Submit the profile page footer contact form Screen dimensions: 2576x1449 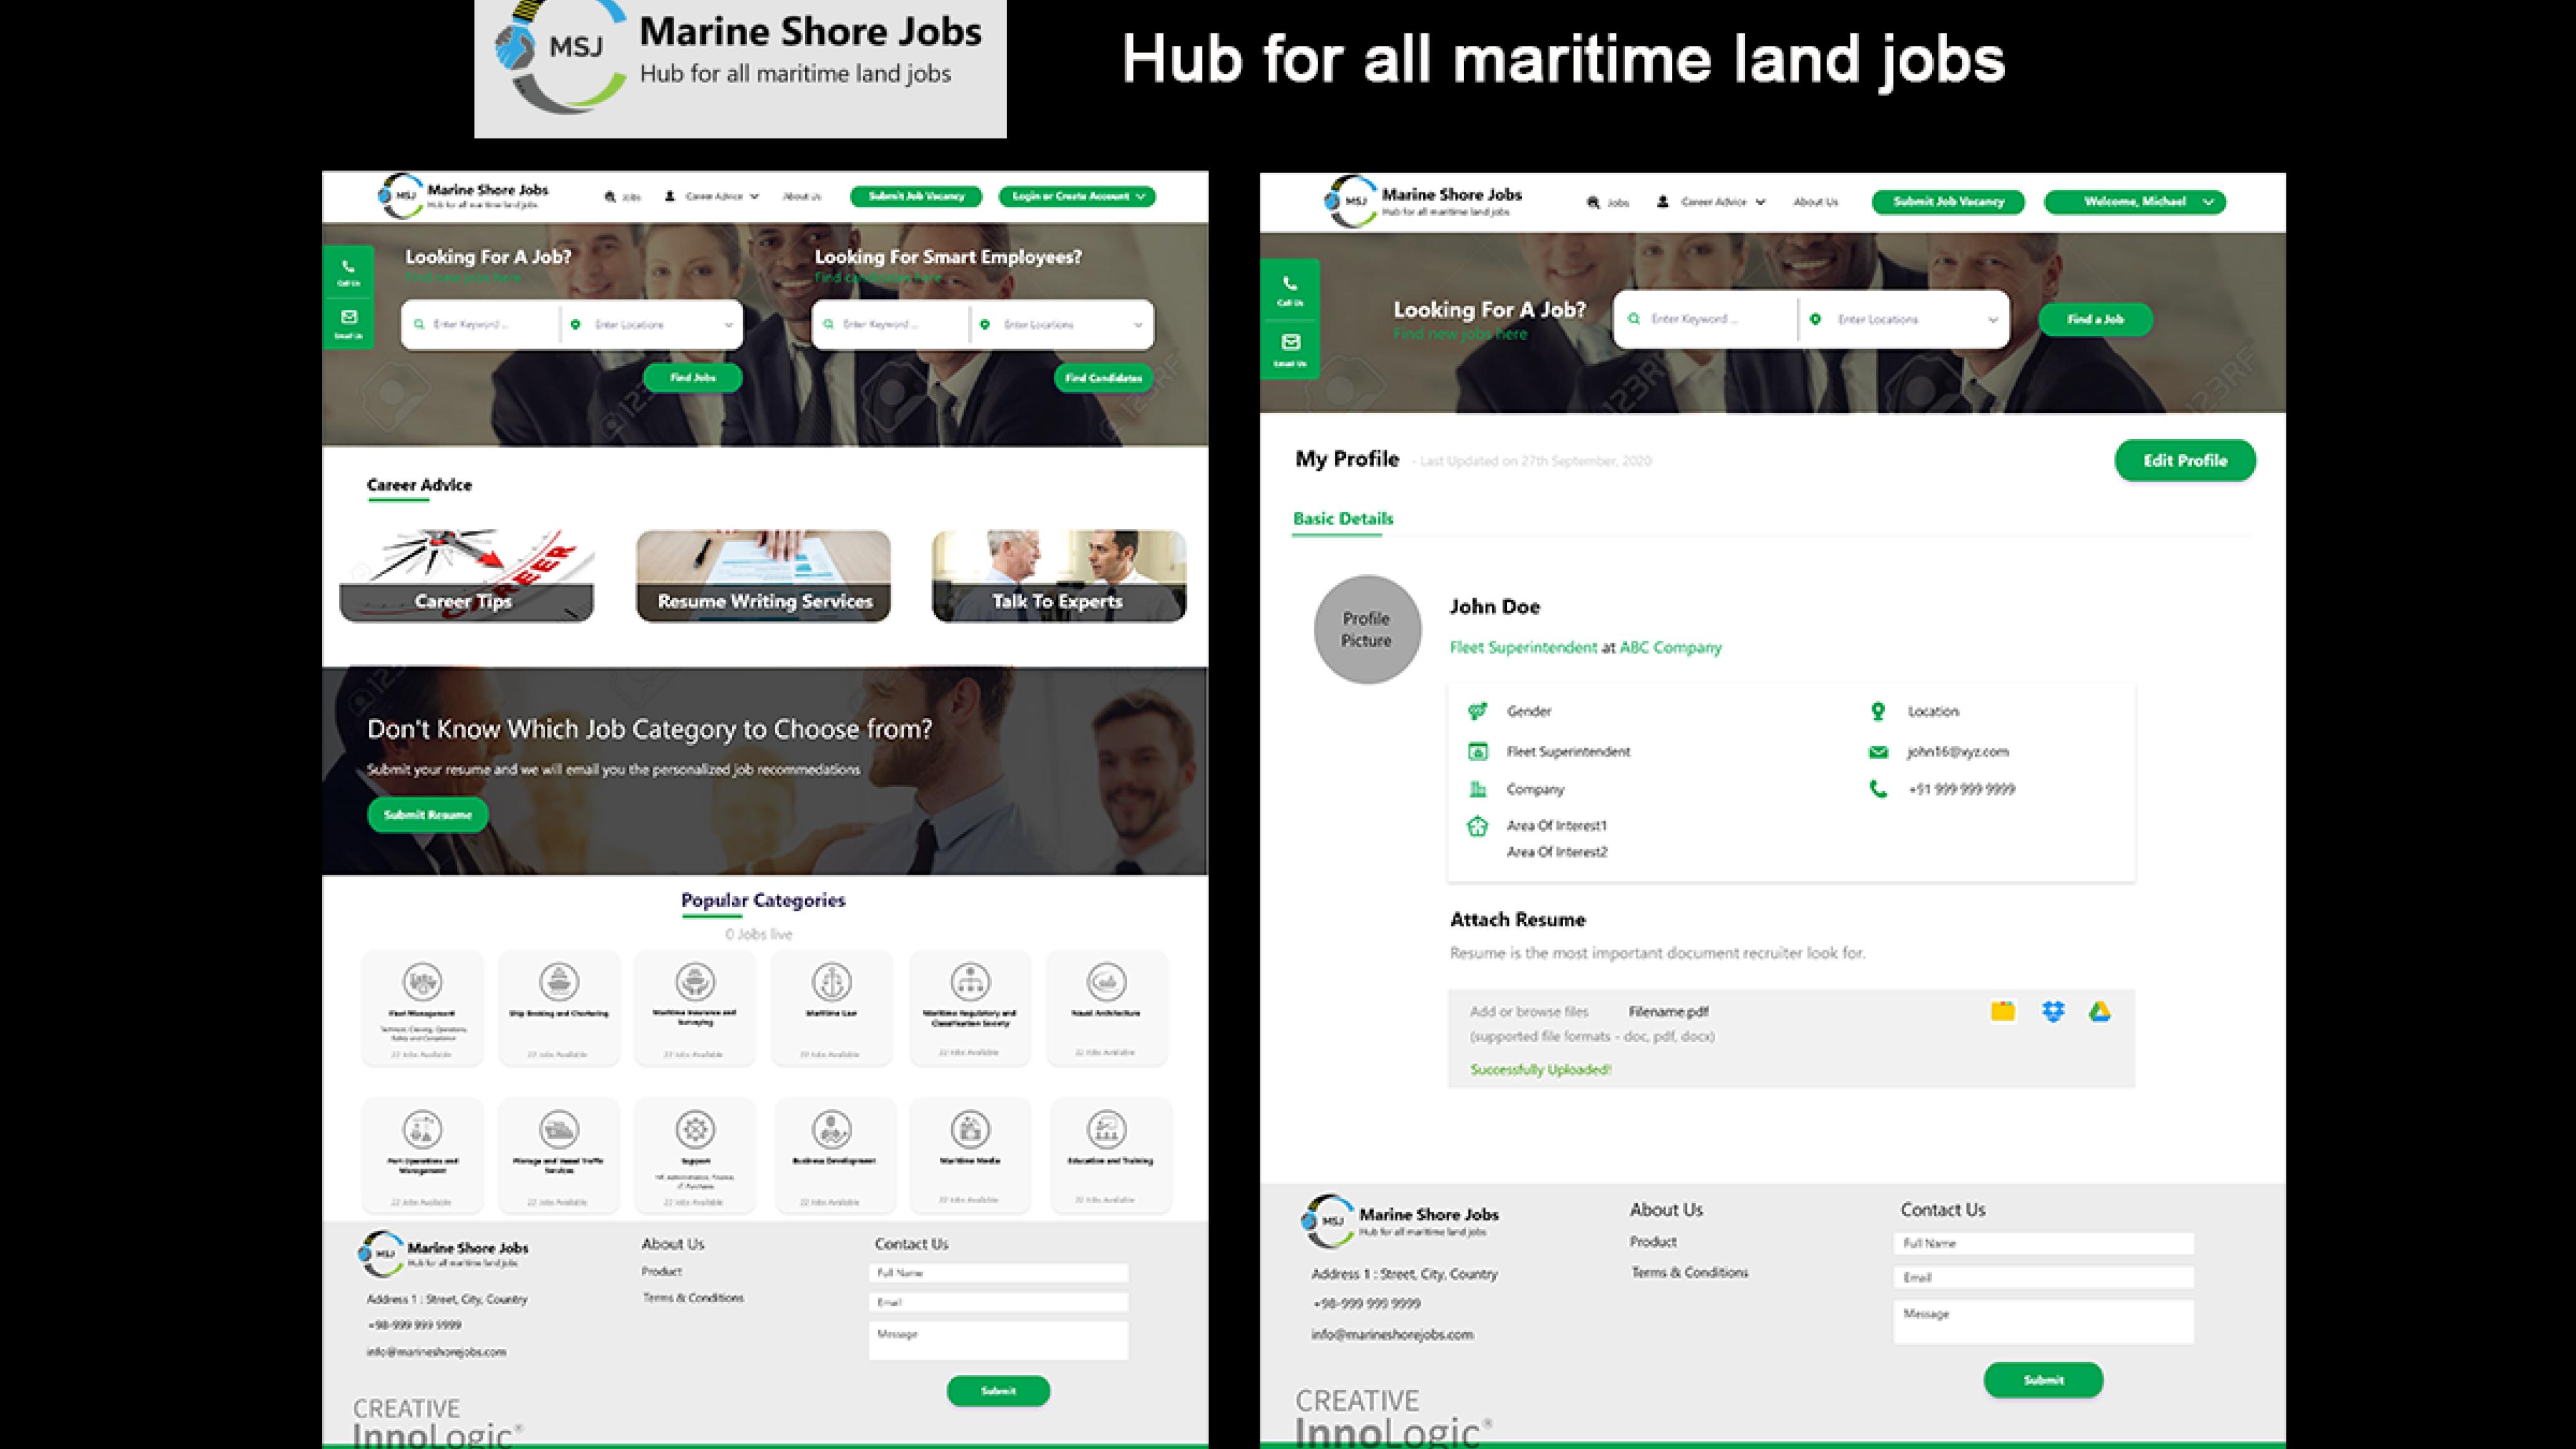click(x=2043, y=1380)
